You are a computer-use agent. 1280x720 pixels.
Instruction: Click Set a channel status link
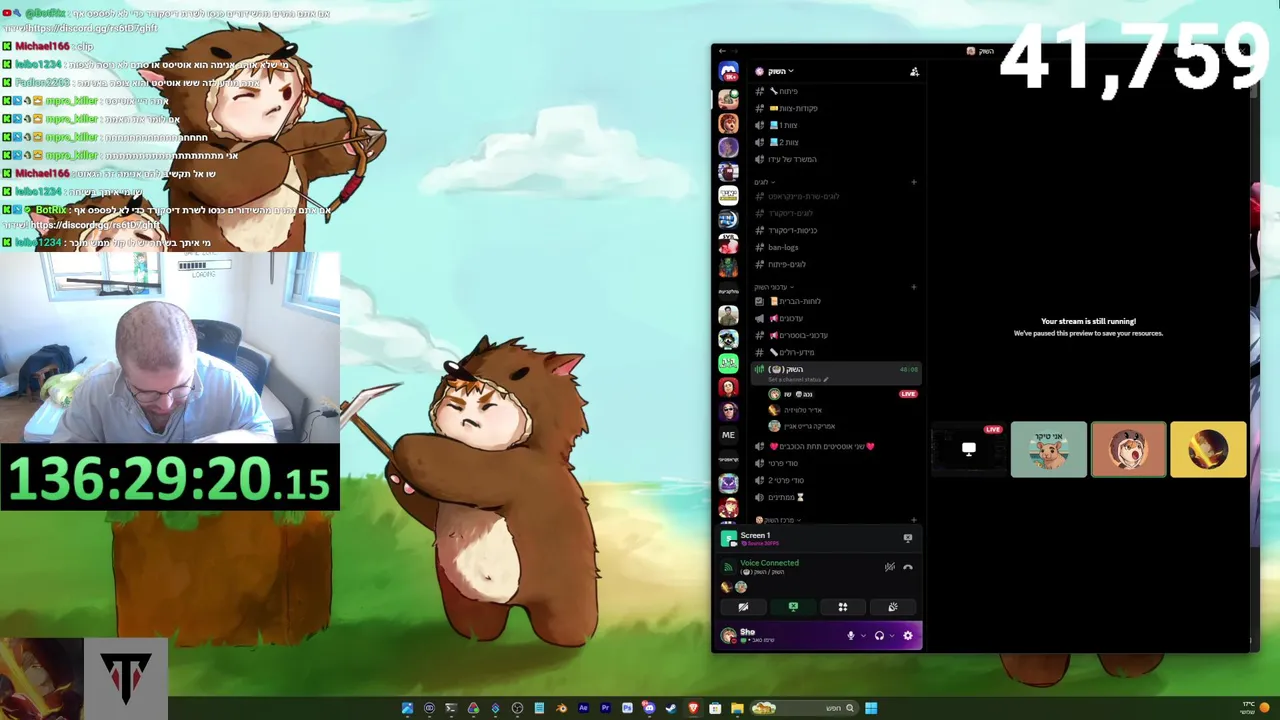tap(797, 380)
